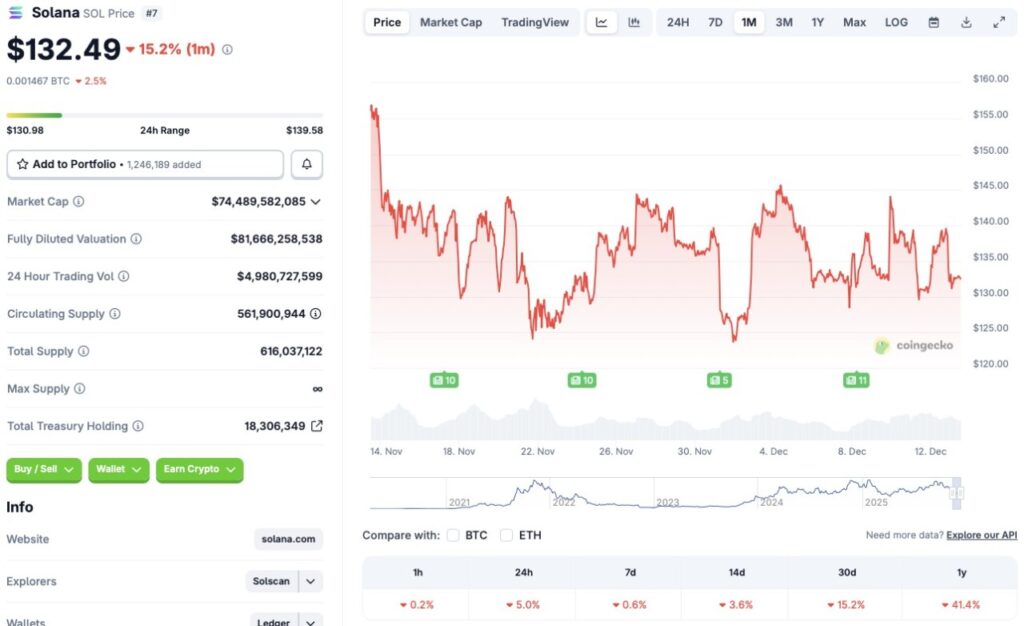Click the Circulating Supply info icon
Image resolution: width=1024 pixels, height=626 pixels.
tap(115, 314)
